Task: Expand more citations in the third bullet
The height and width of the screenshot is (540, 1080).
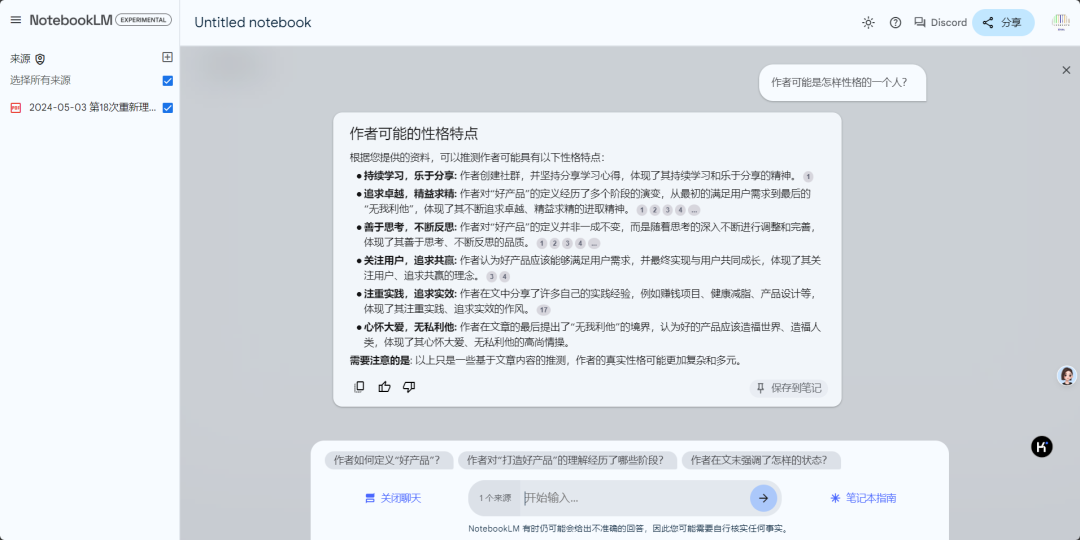Action: pos(593,243)
